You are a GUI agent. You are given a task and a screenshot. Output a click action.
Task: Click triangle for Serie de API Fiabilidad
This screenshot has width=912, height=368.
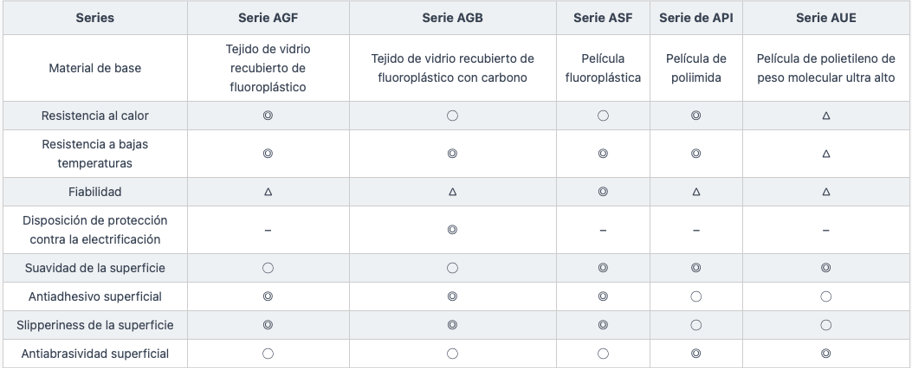pos(696,192)
